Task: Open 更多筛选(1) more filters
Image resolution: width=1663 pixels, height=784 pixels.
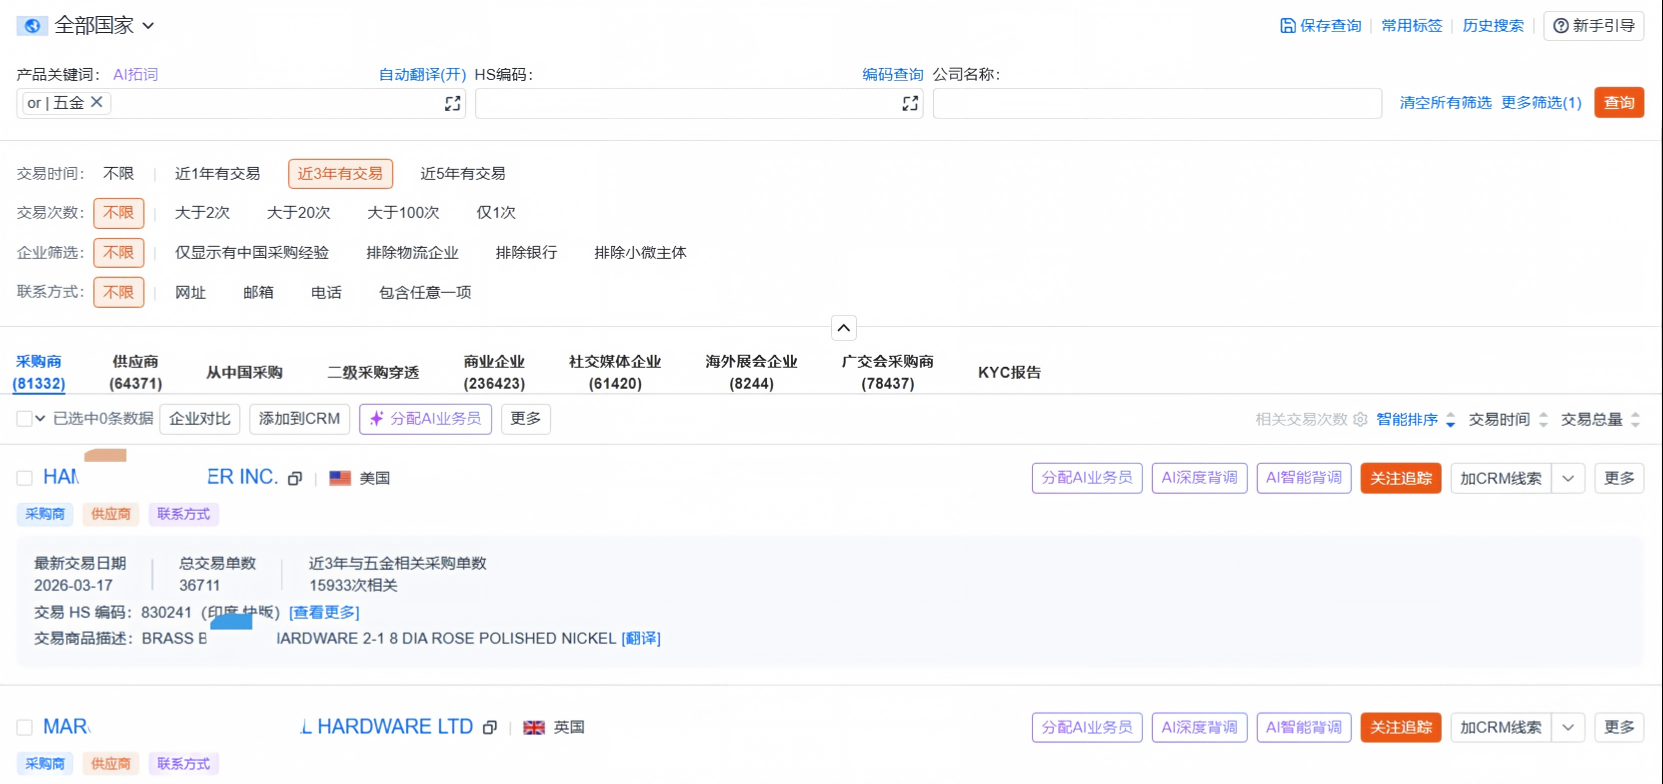Action: [x=1541, y=103]
